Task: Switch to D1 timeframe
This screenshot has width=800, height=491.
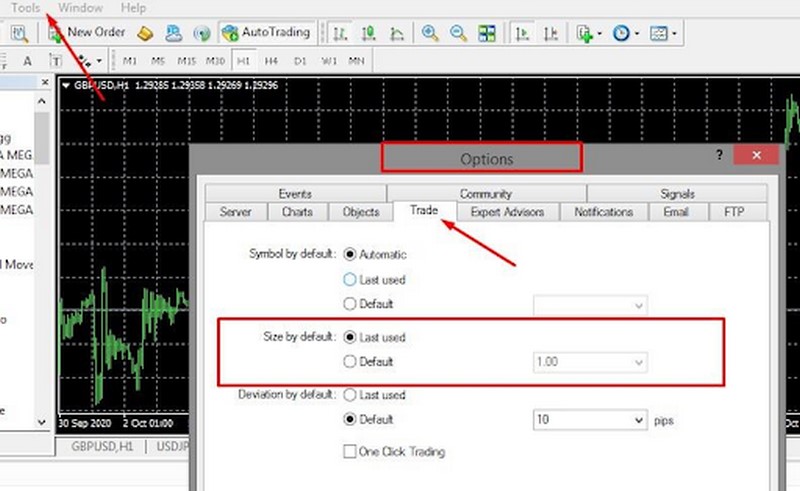Action: tap(300, 61)
